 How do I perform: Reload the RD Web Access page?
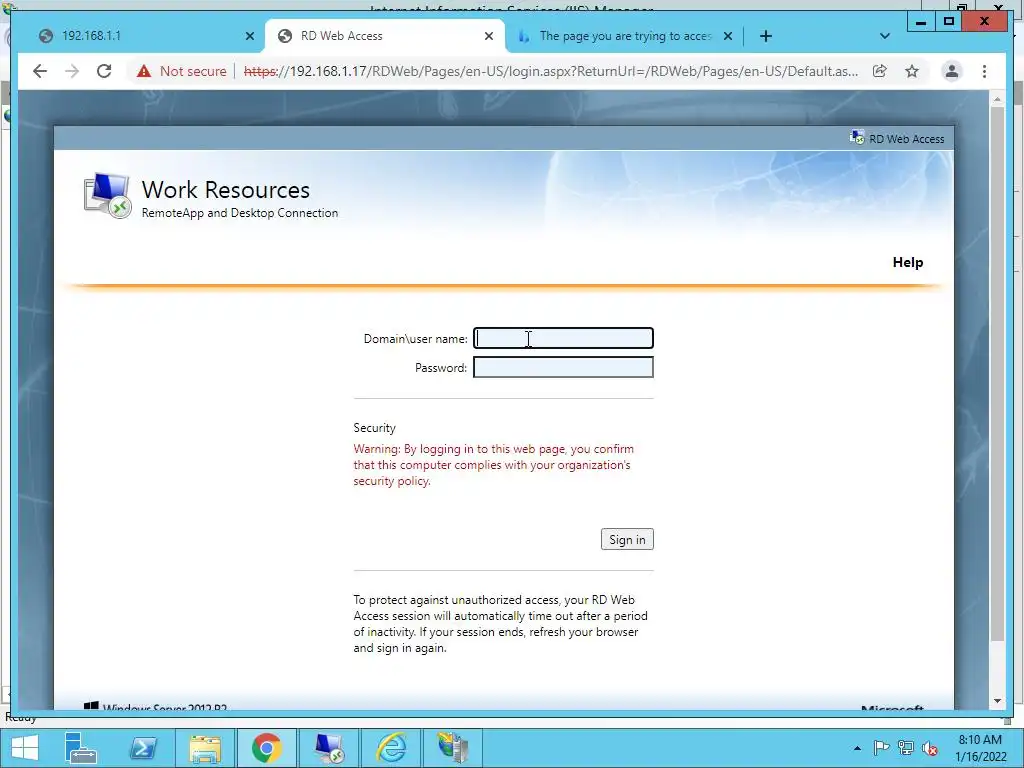point(104,71)
